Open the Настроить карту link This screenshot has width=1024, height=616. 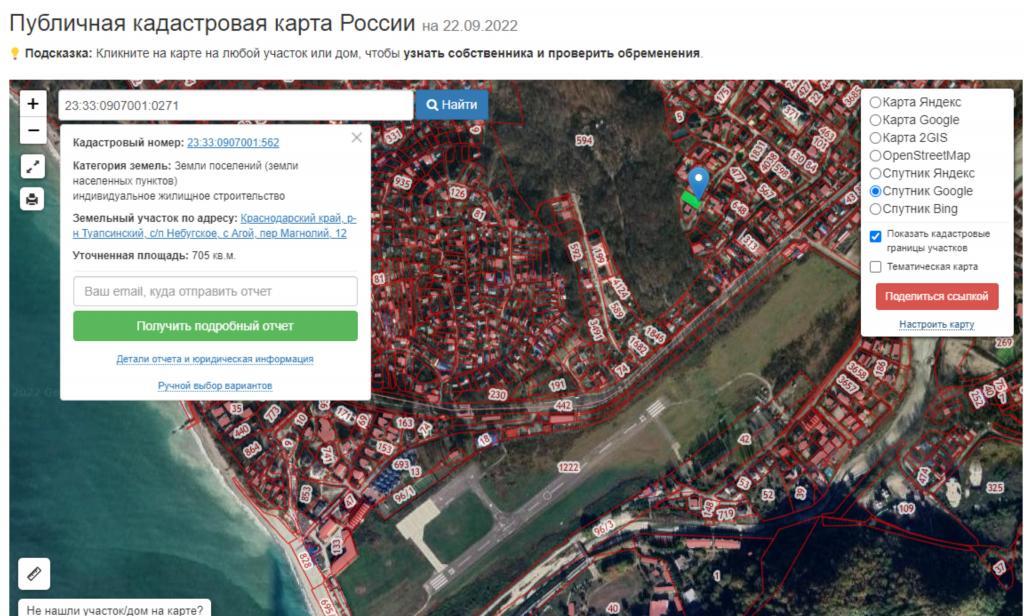[x=936, y=325]
